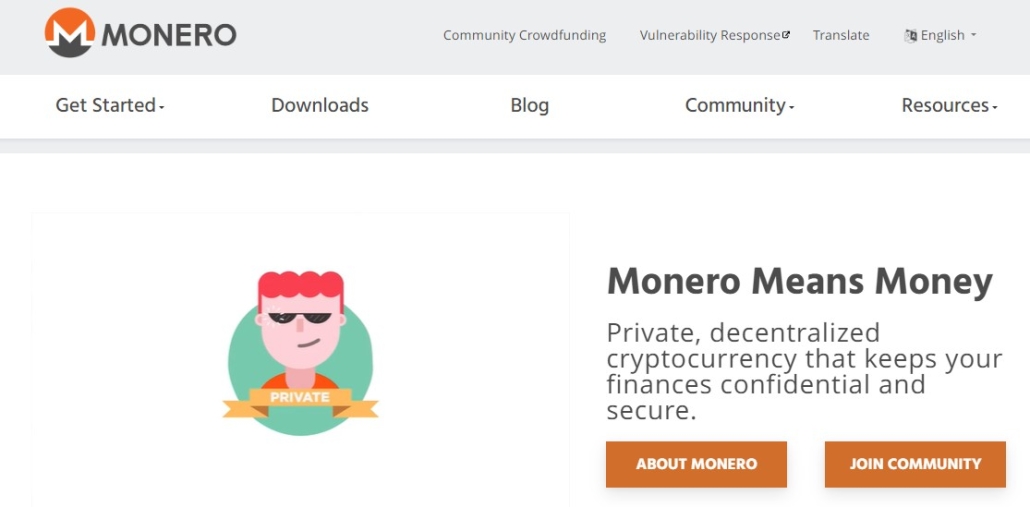This screenshot has width=1030, height=507.
Task: Click the MONERO wordmark text
Action: 169,36
